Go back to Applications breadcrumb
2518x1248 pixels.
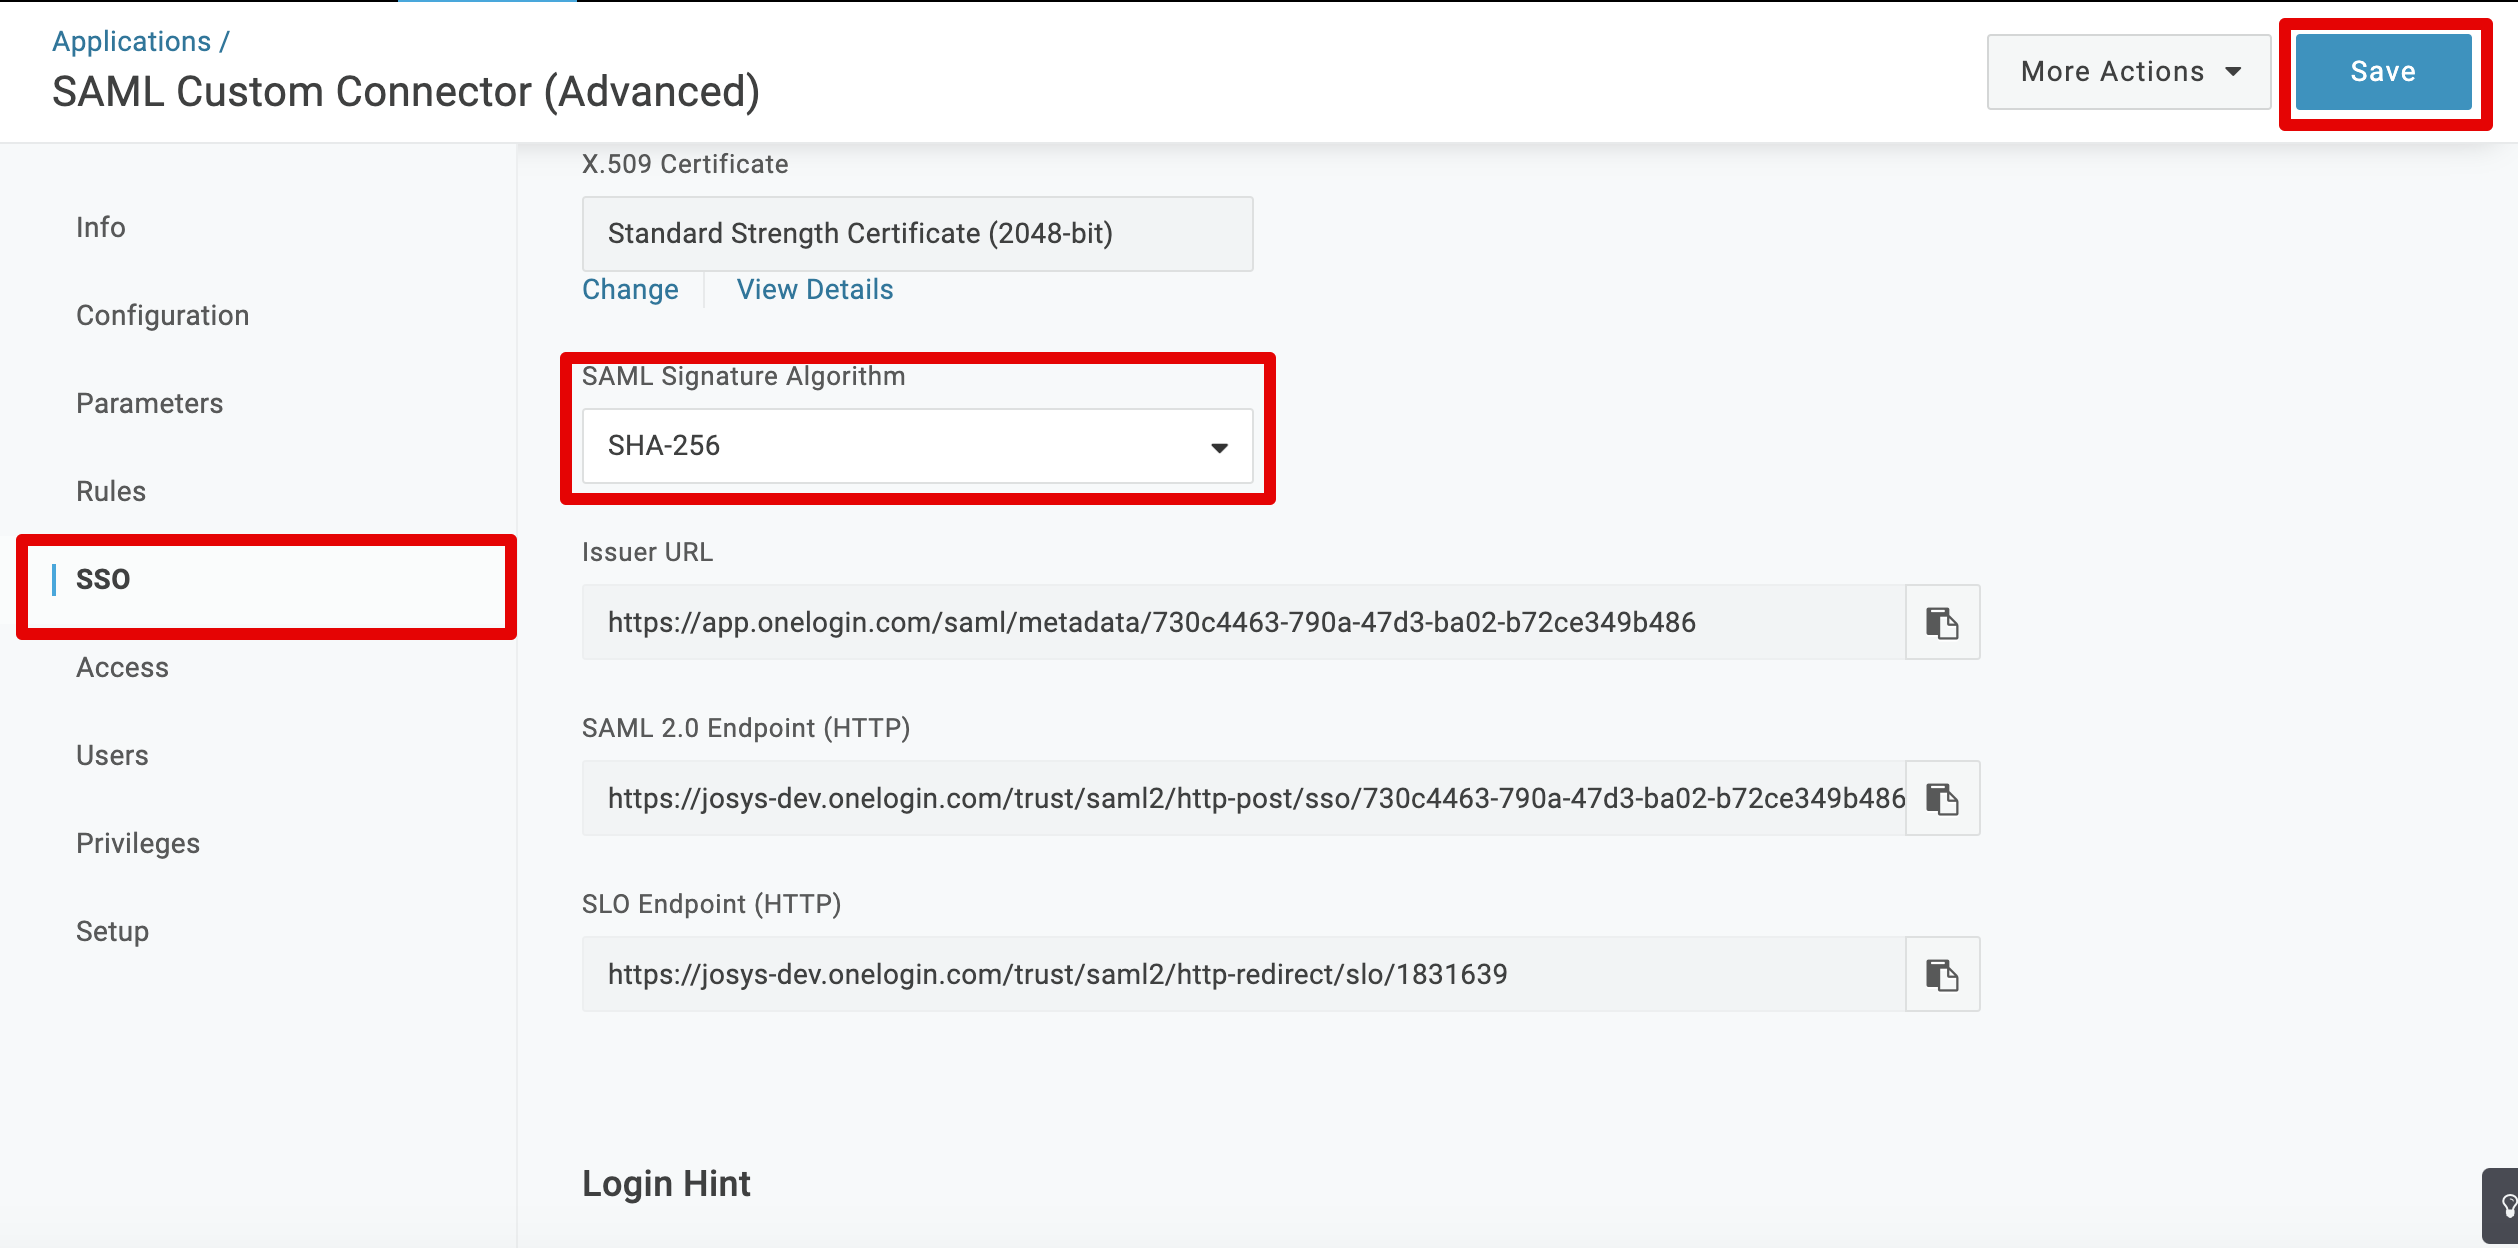[x=131, y=42]
